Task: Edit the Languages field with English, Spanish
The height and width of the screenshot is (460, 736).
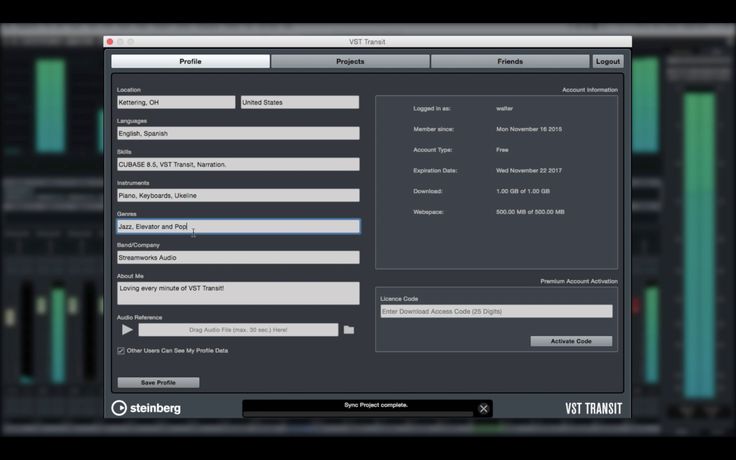Action: pyautogui.click(x=238, y=133)
